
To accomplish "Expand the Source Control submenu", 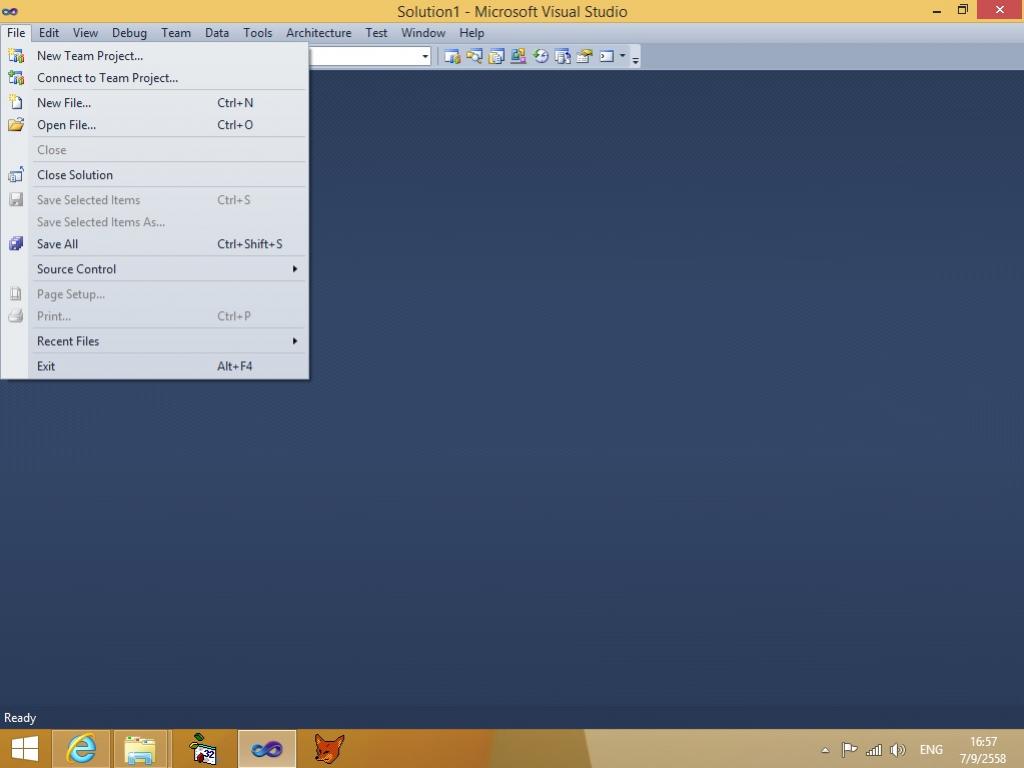I will click(x=155, y=269).
